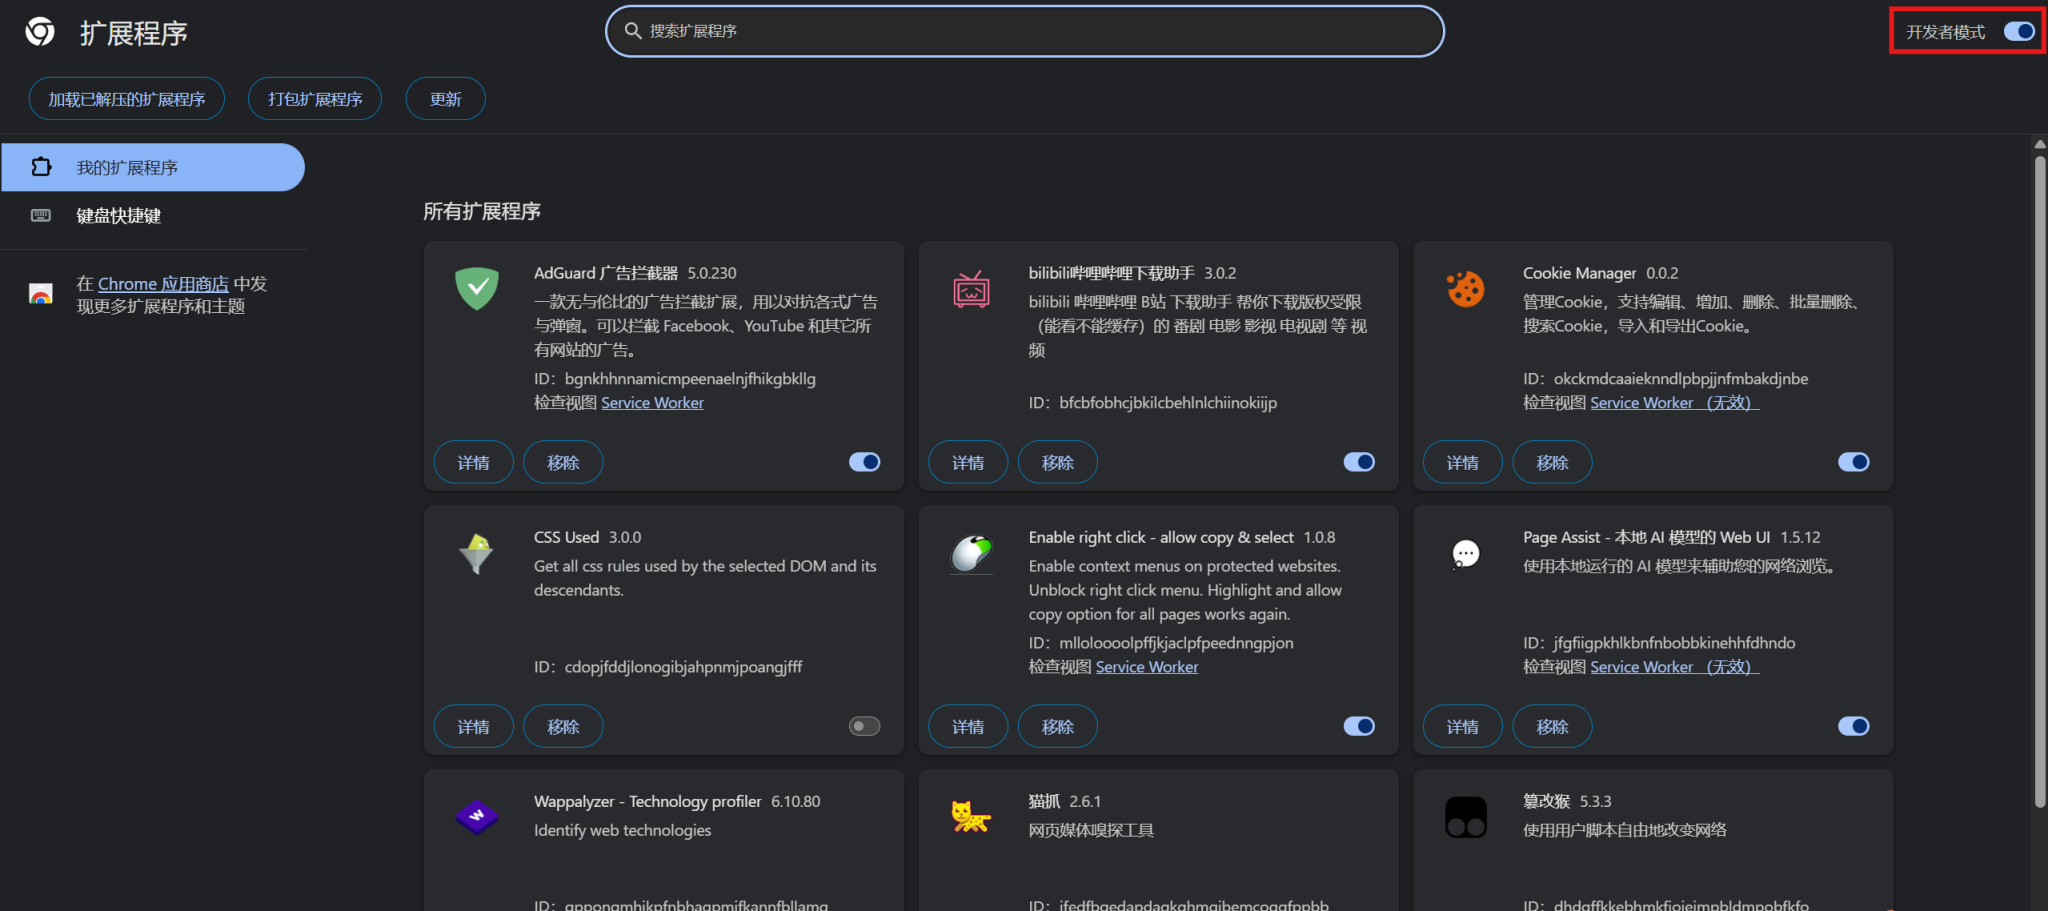Click the Cookie Manager orange cookie icon
The image size is (2048, 911).
(x=1465, y=289)
